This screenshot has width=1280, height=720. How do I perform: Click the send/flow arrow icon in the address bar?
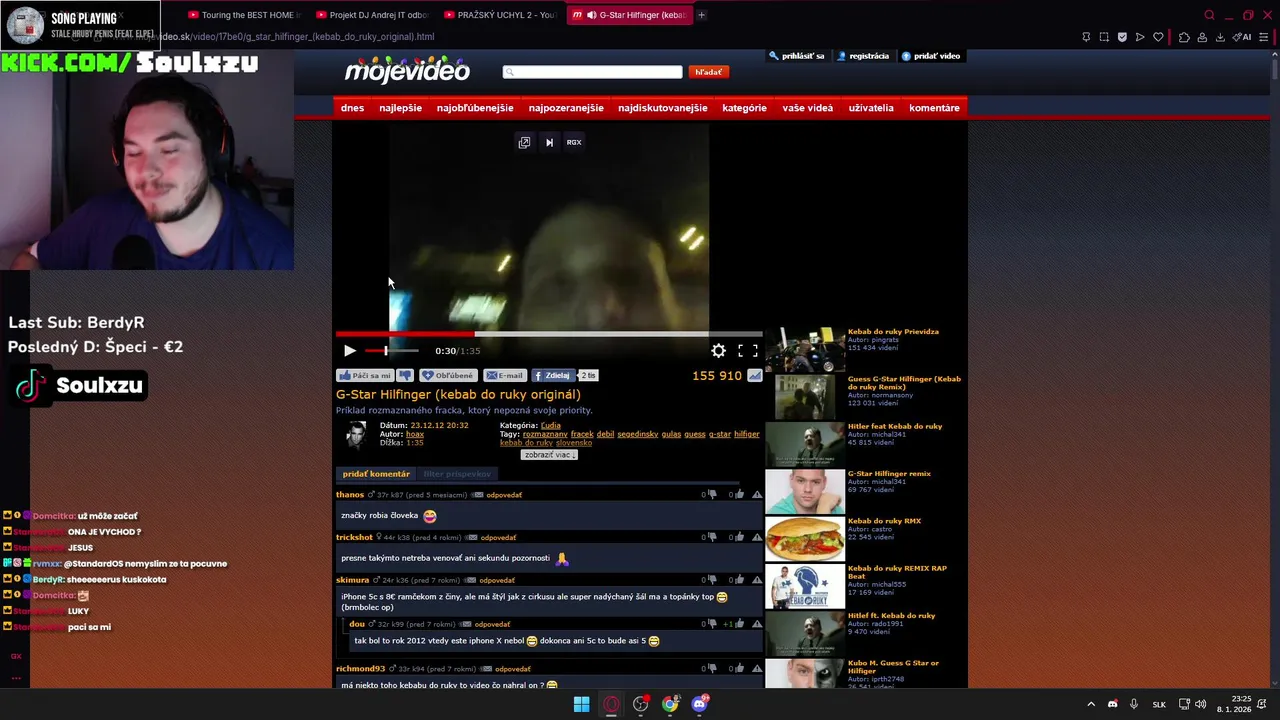click(1140, 37)
